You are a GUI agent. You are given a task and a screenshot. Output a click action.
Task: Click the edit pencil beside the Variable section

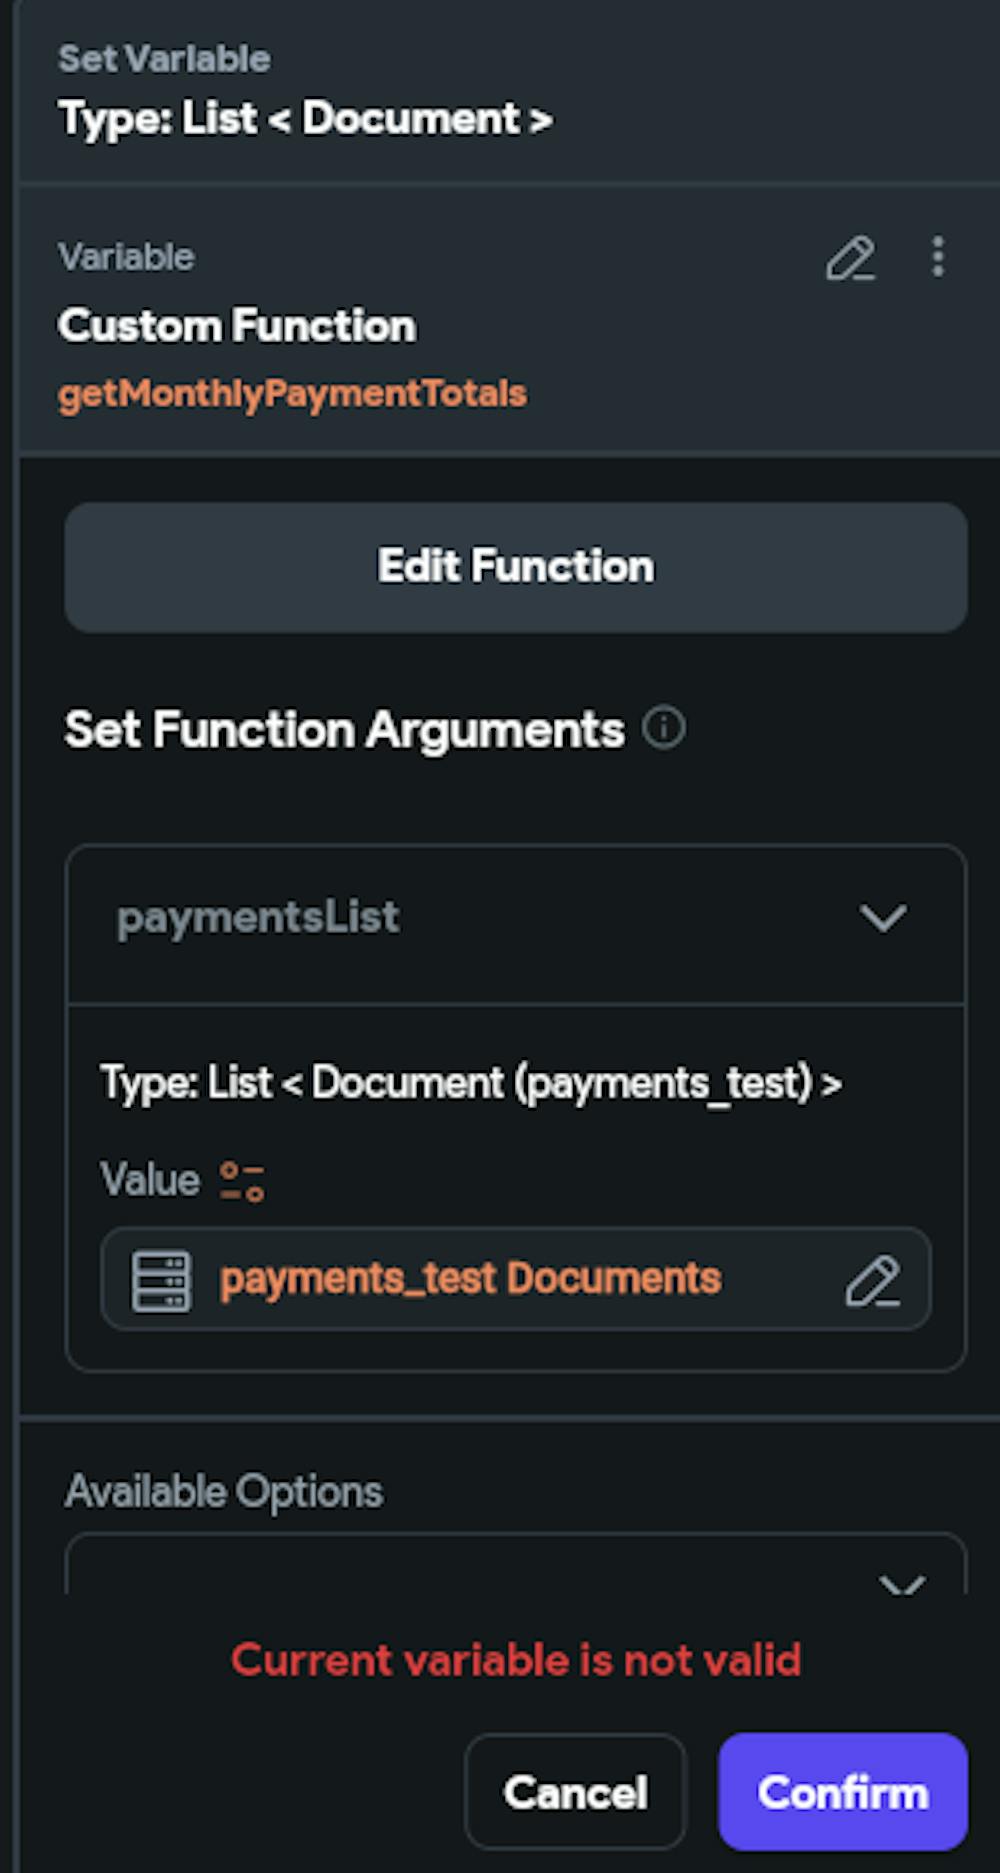click(x=850, y=259)
